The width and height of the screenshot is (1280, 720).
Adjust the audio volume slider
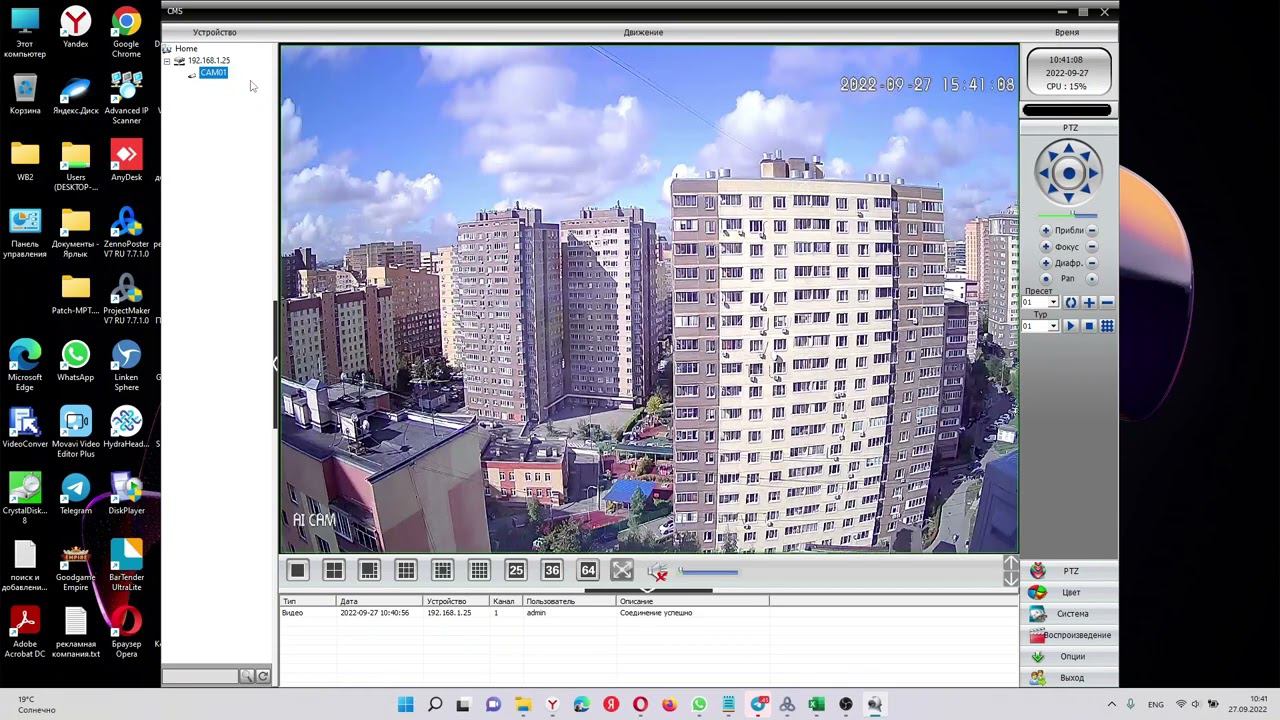708,572
